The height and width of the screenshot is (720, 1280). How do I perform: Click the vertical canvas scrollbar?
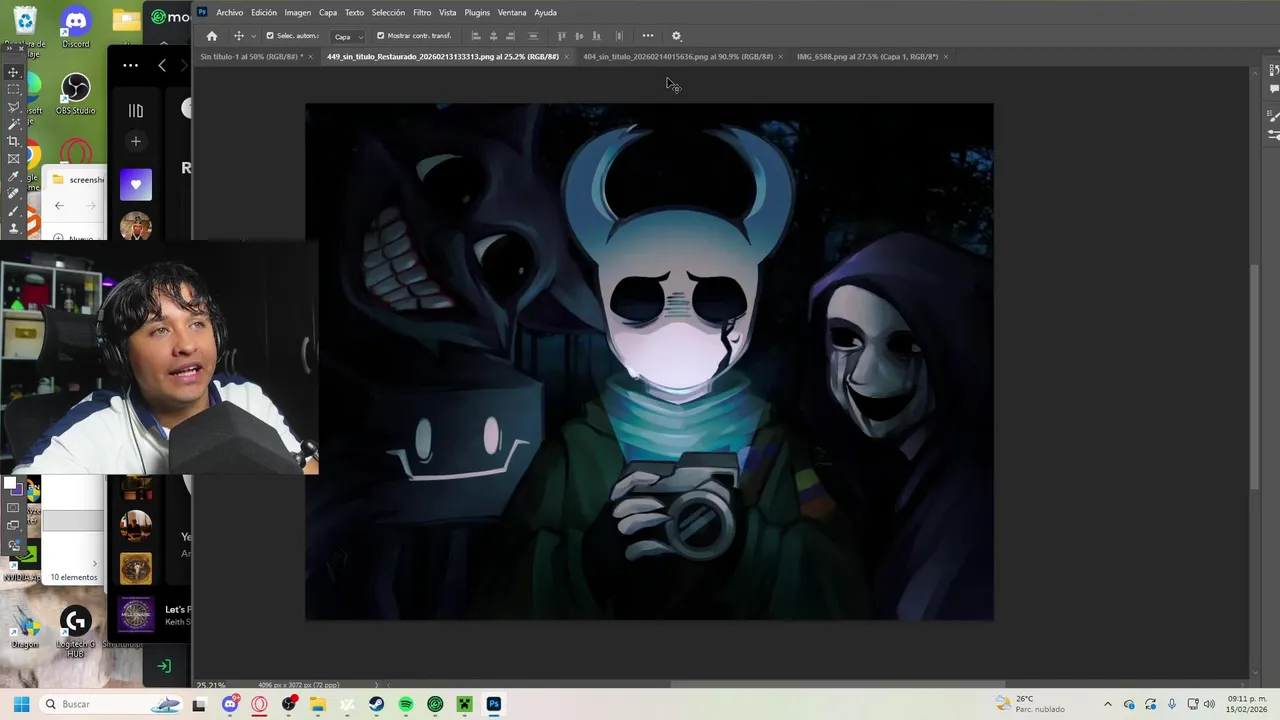1256,376
